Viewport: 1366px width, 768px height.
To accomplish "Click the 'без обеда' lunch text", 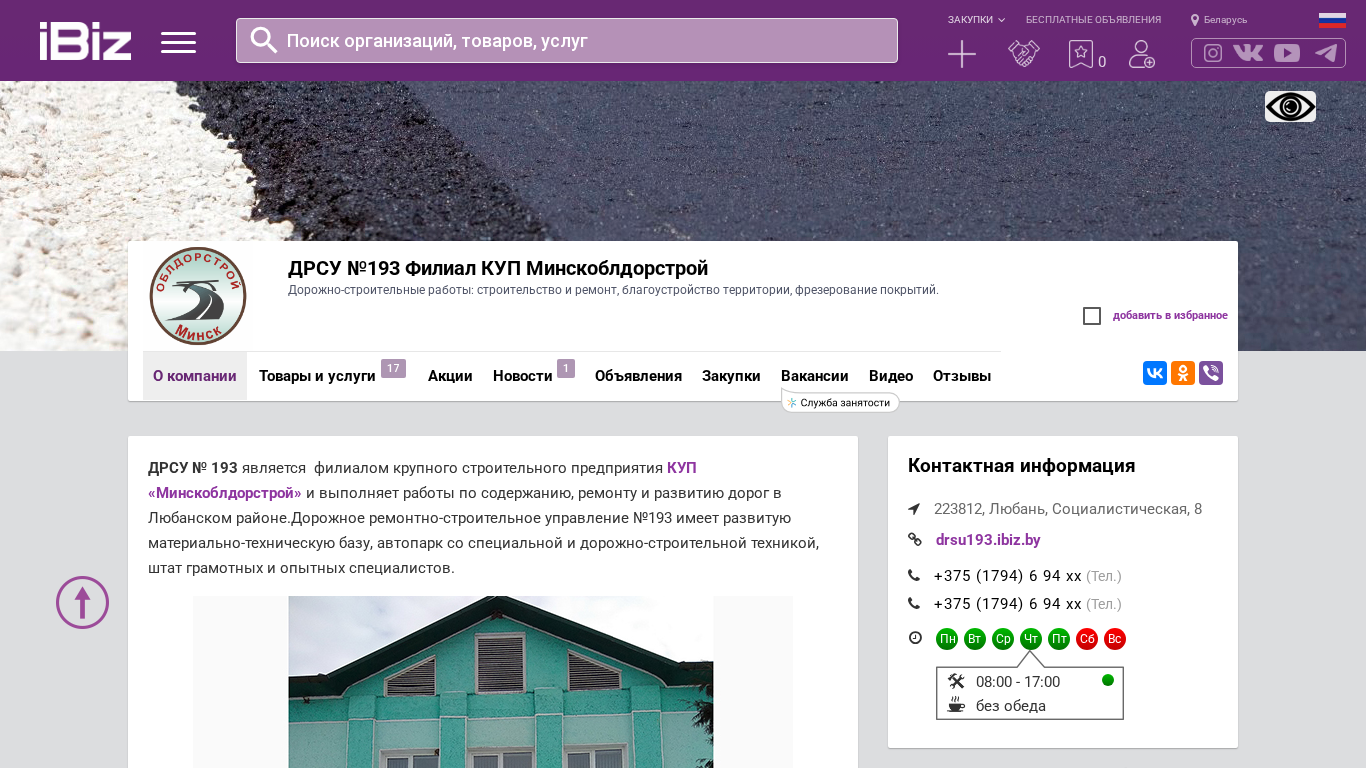I will 1011,706.
